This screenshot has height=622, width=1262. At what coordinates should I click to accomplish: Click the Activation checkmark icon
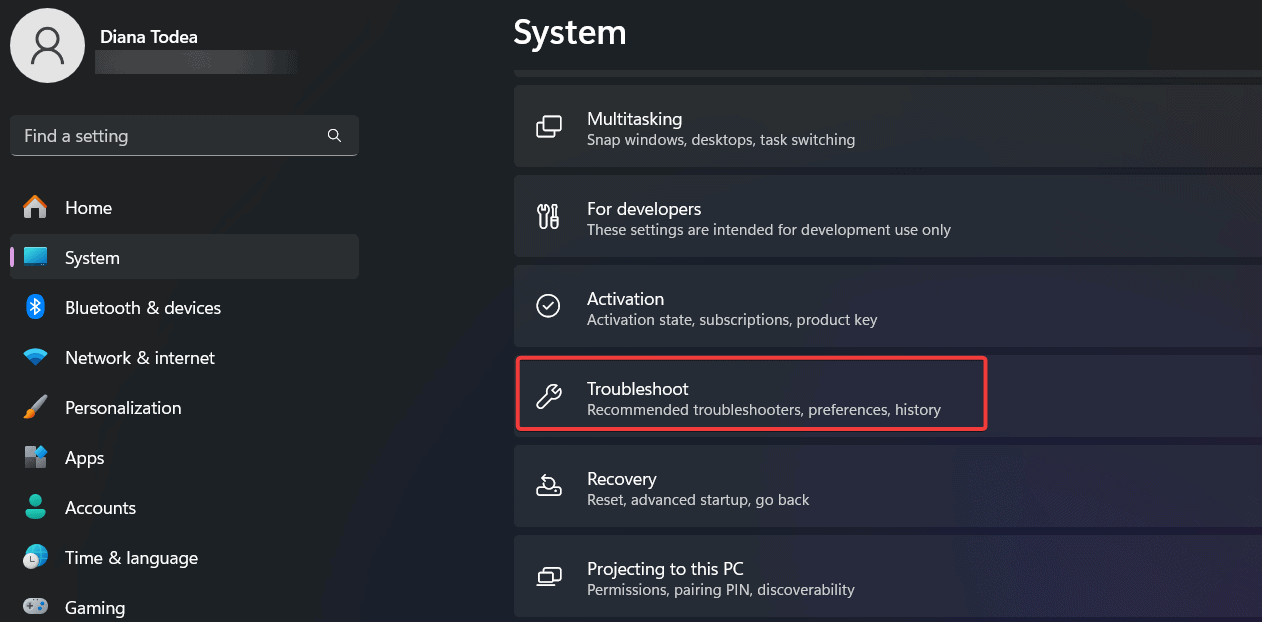coord(549,307)
